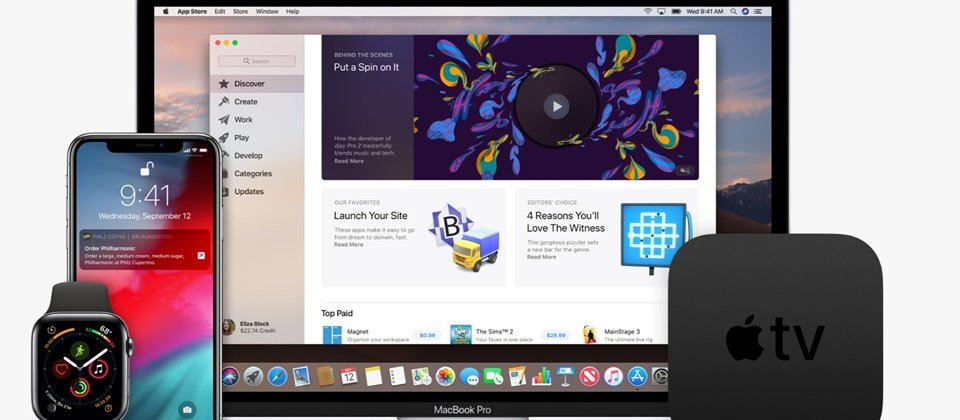Open MainStage 3 app icon

click(x=590, y=334)
